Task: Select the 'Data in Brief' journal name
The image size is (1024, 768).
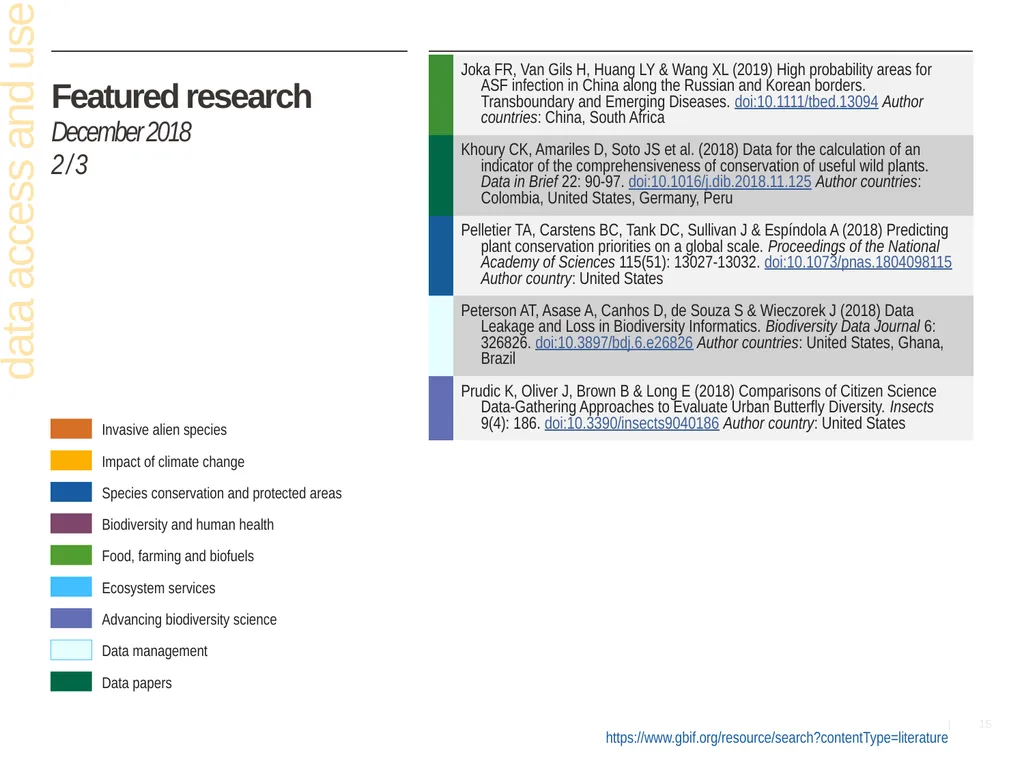Action: (519, 182)
